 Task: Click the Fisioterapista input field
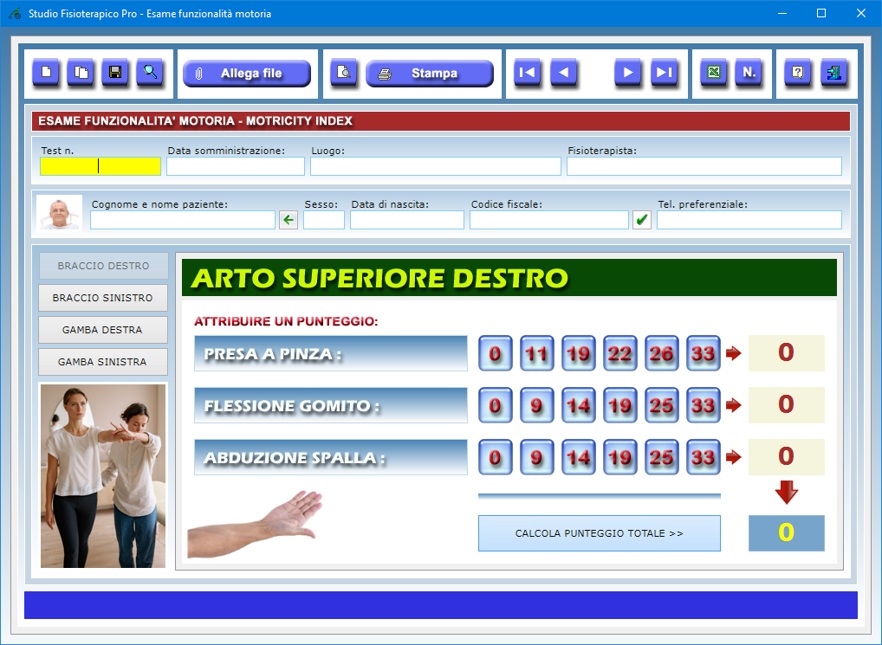[x=704, y=166]
